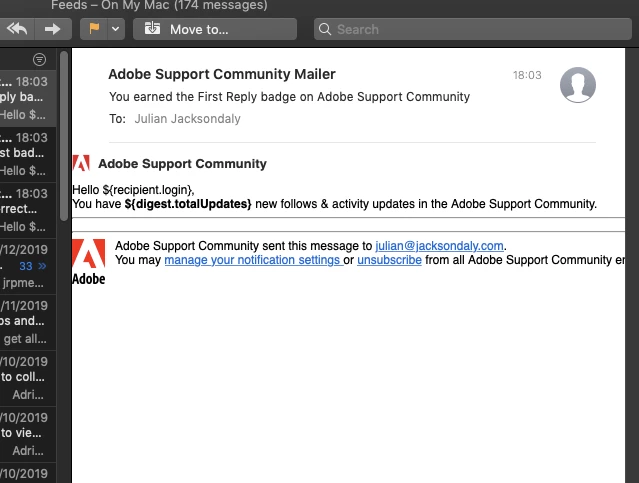
Task: Select the /10/2019 message 'to vie...'
Action: tap(28, 434)
